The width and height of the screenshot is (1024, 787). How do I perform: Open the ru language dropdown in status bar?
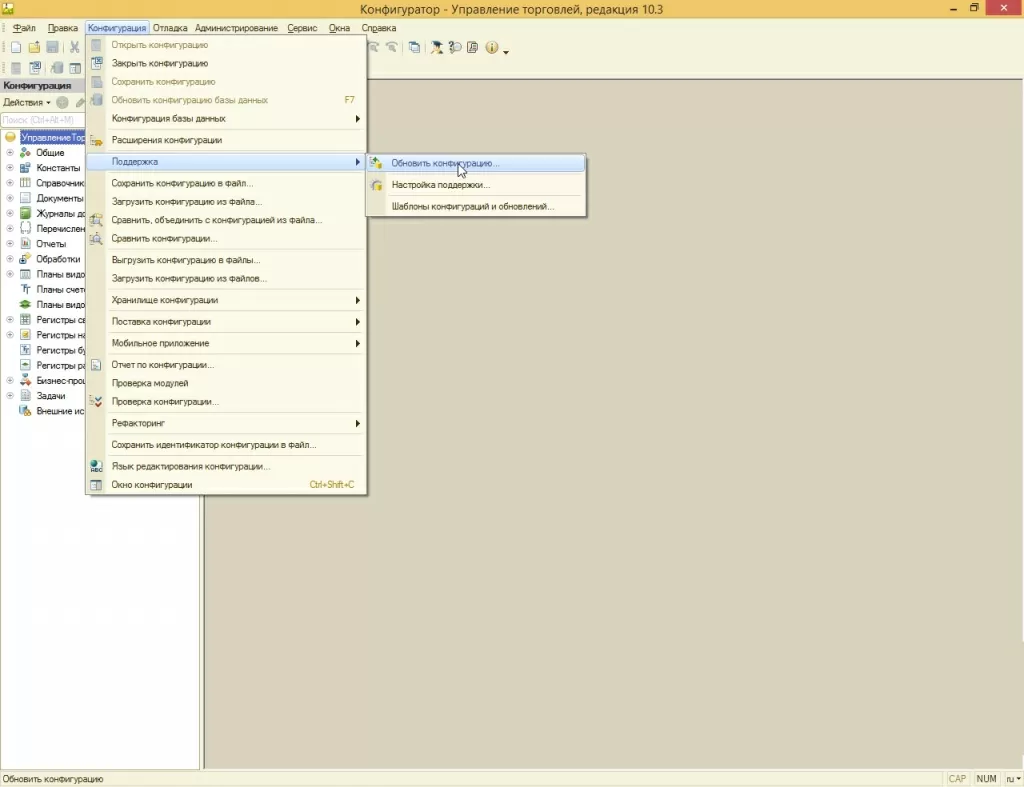point(1013,779)
